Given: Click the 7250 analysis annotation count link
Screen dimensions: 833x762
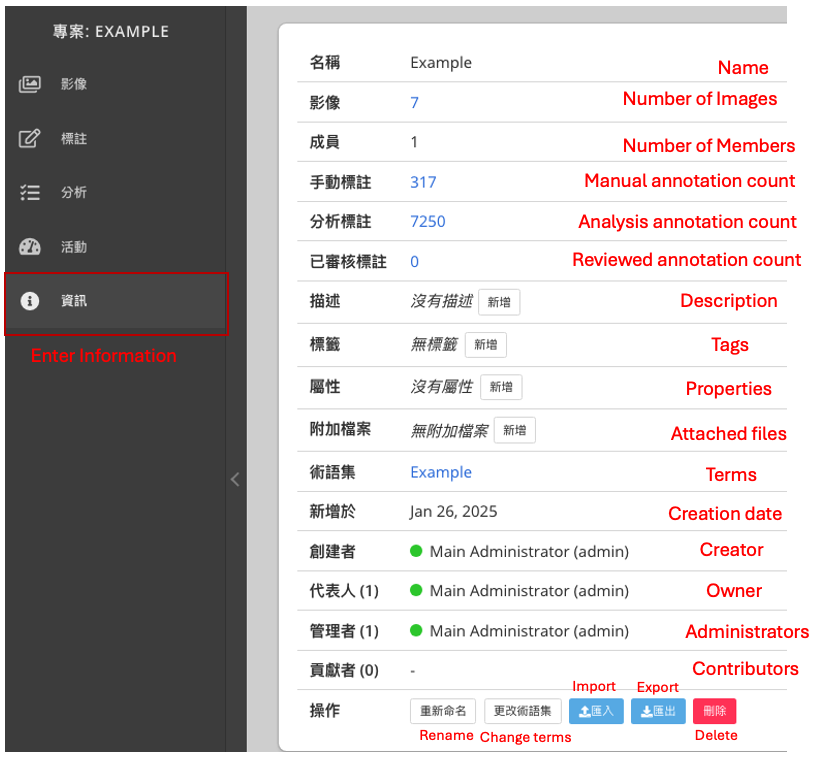Looking at the screenshot, I should coord(428,222).
